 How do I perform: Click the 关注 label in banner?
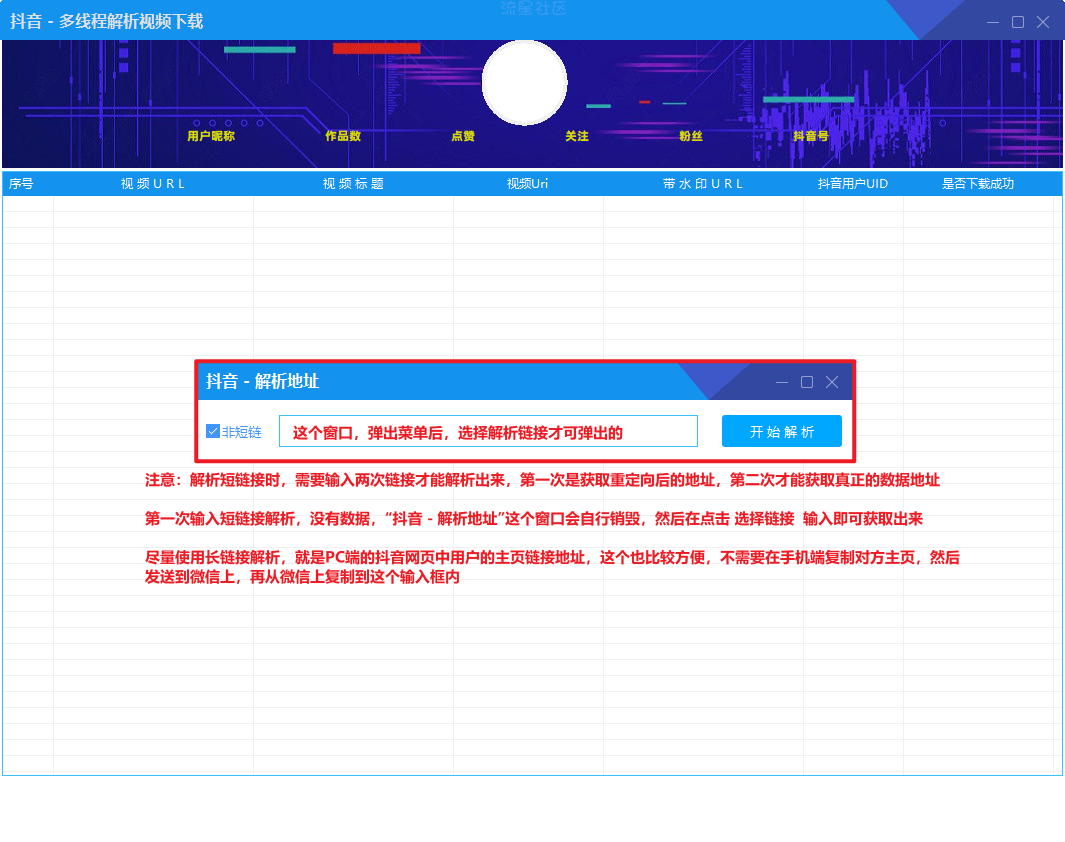click(577, 136)
